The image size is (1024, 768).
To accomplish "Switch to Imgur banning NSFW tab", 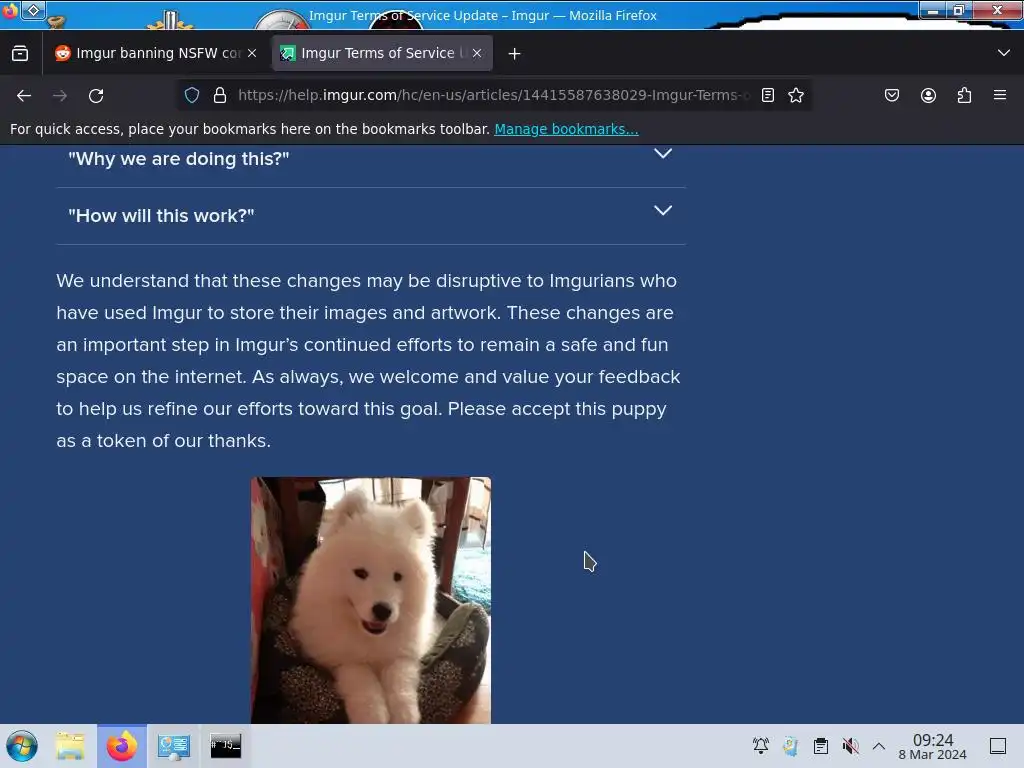I will click(x=156, y=53).
